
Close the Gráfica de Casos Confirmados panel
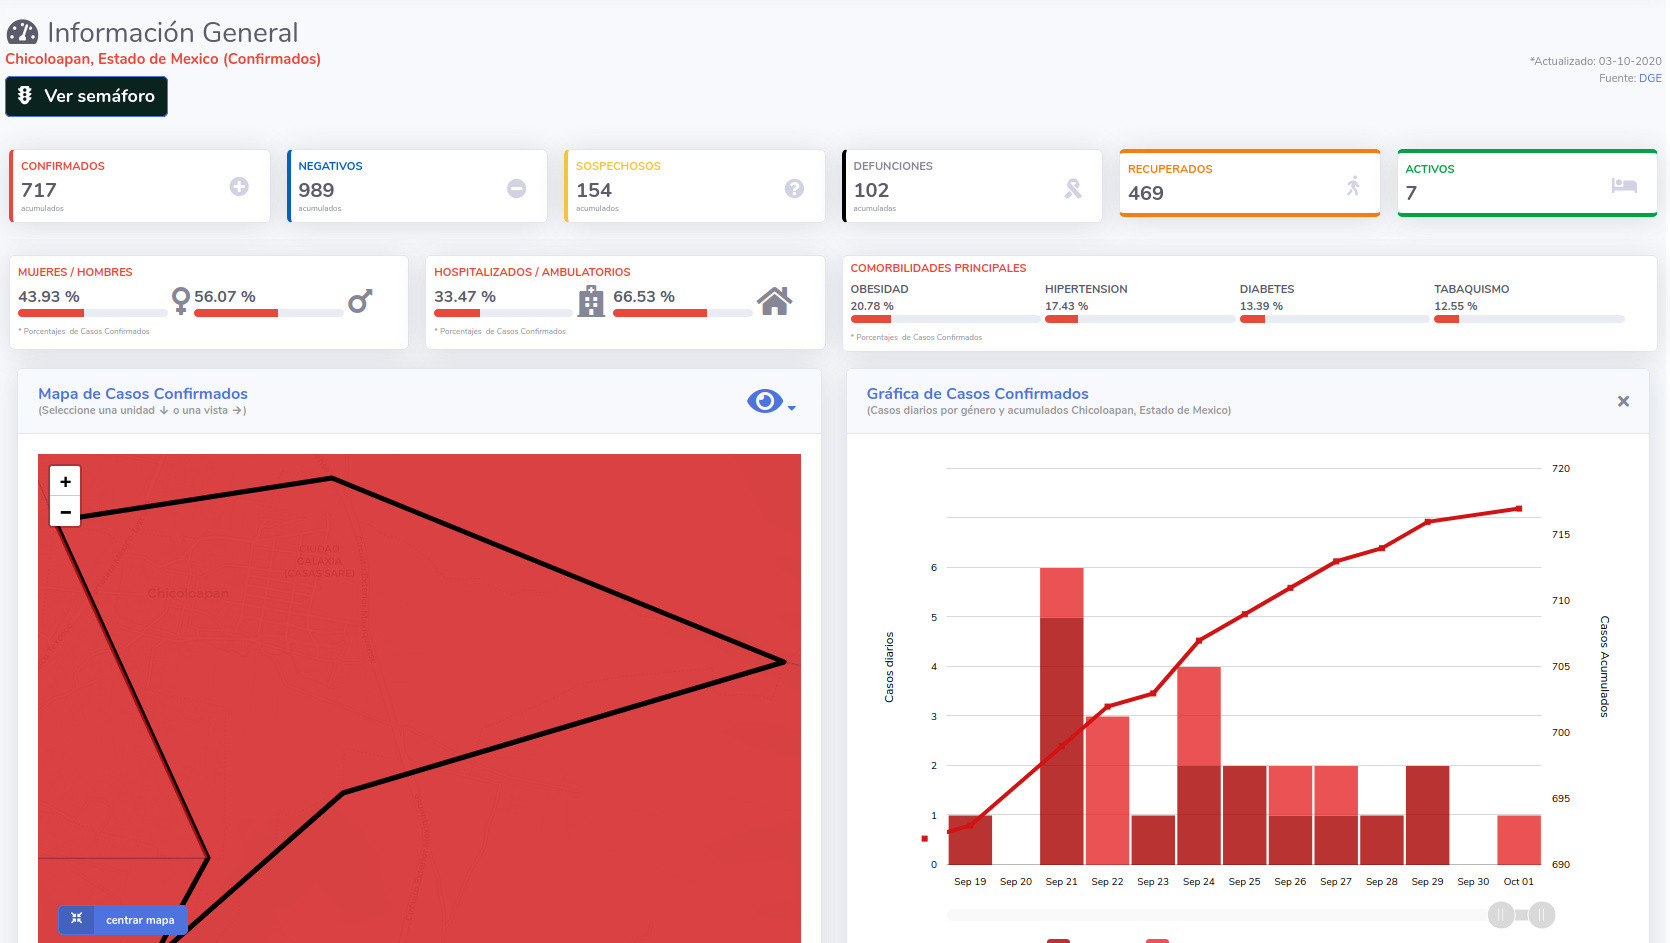[x=1623, y=401]
